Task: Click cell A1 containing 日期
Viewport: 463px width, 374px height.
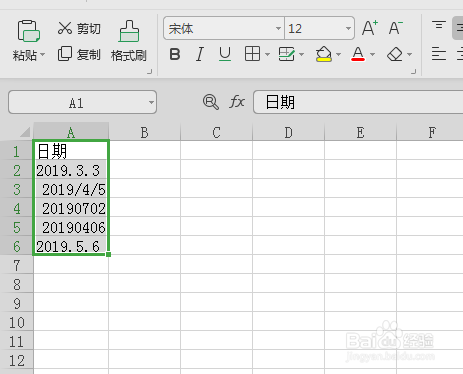Action: tap(71, 151)
